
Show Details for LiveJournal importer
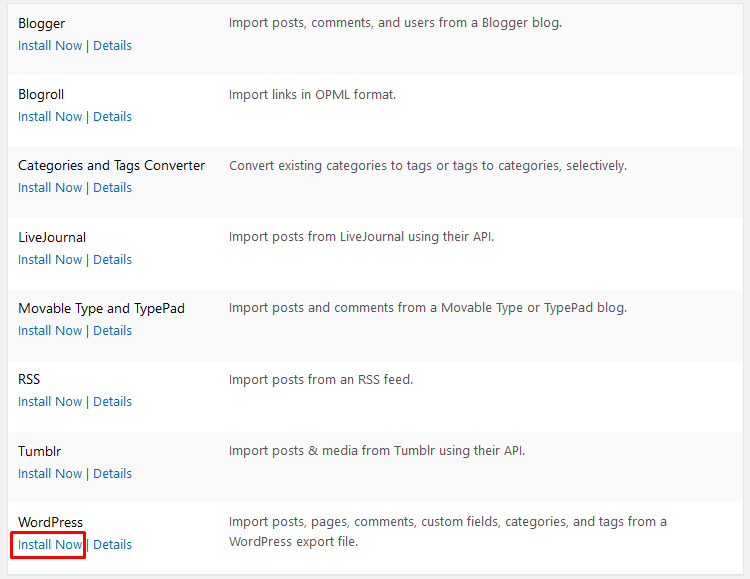[x=112, y=260]
